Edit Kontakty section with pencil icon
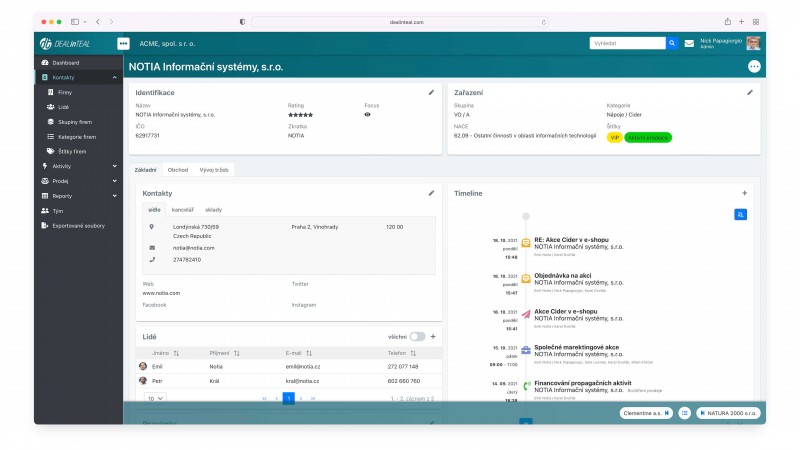This screenshot has width=800, height=450. (432, 192)
